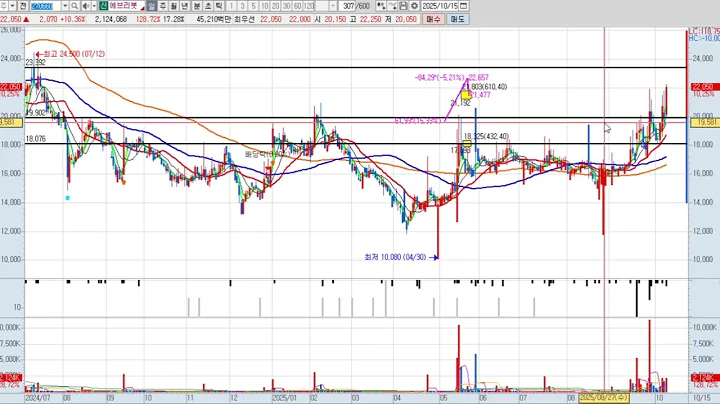Select the 1 interval button
The image size is (720, 404).
(231, 6)
